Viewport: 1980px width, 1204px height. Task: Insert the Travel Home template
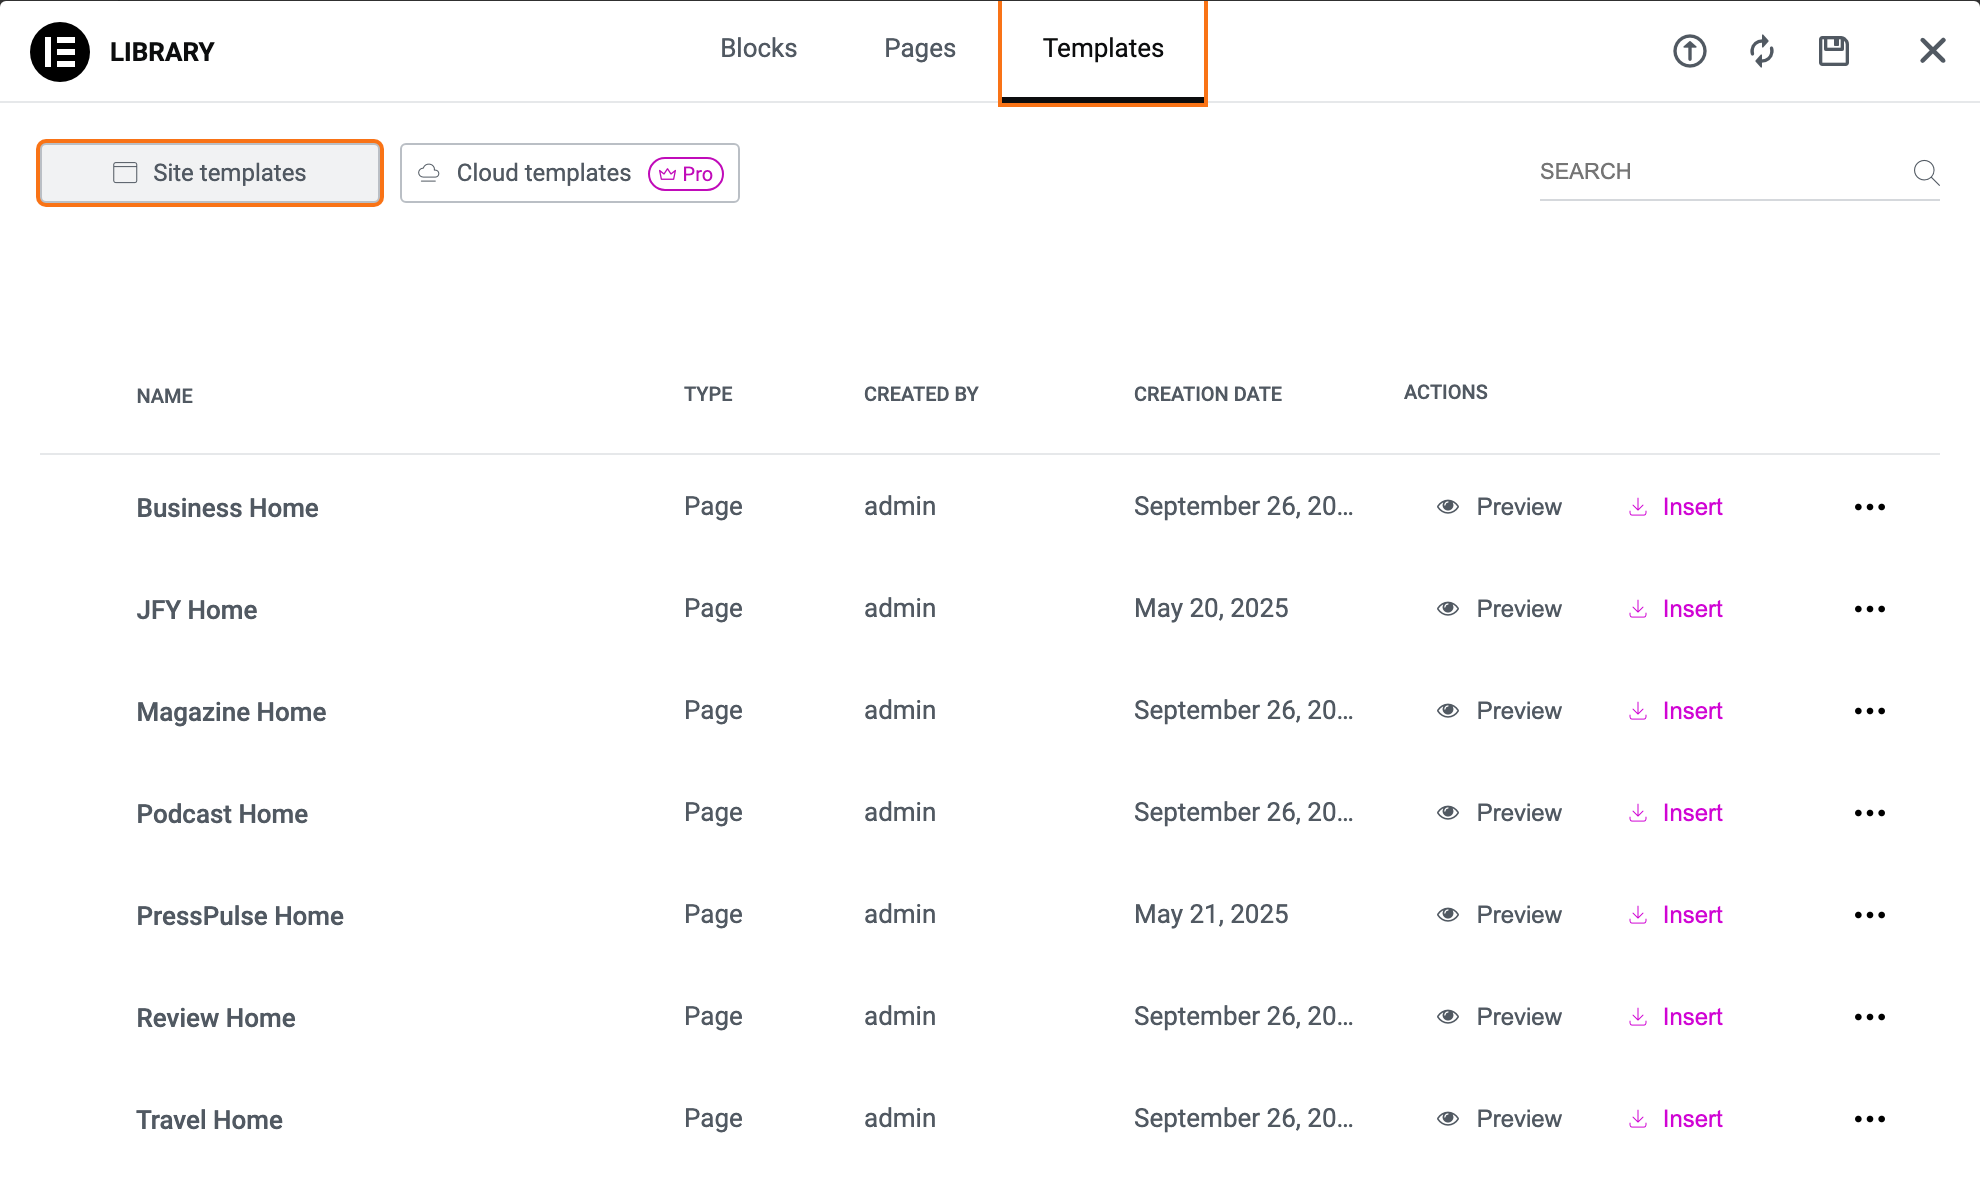point(1676,1119)
